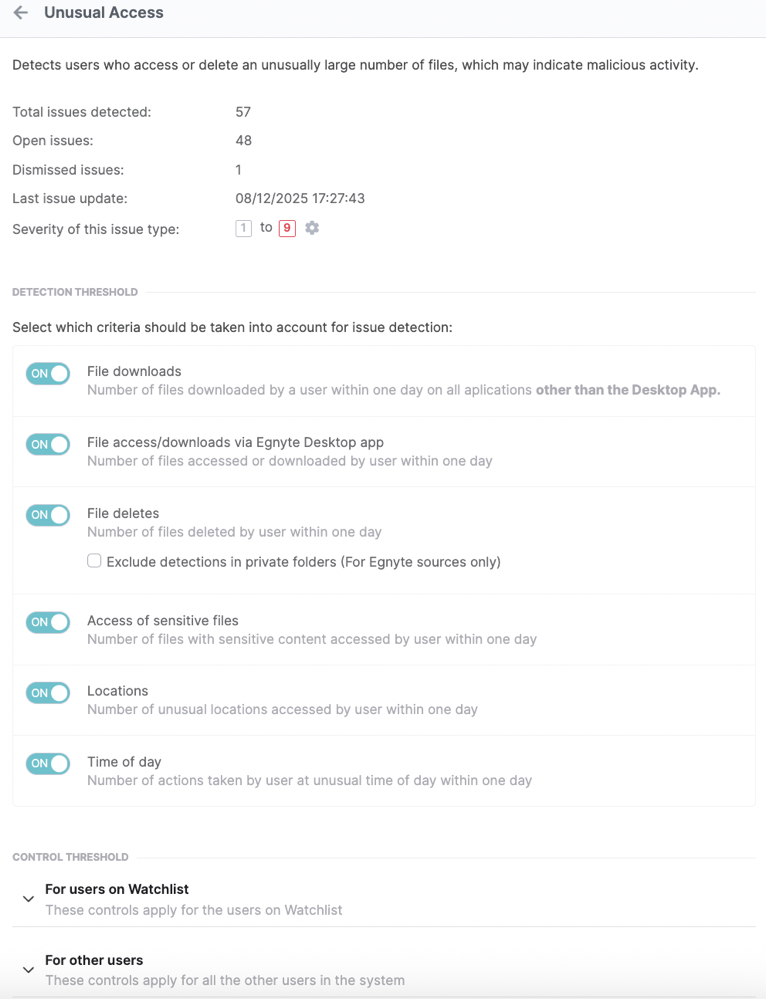Open severity settings gear icon
Viewport: 766px width, 999px height.
[312, 228]
